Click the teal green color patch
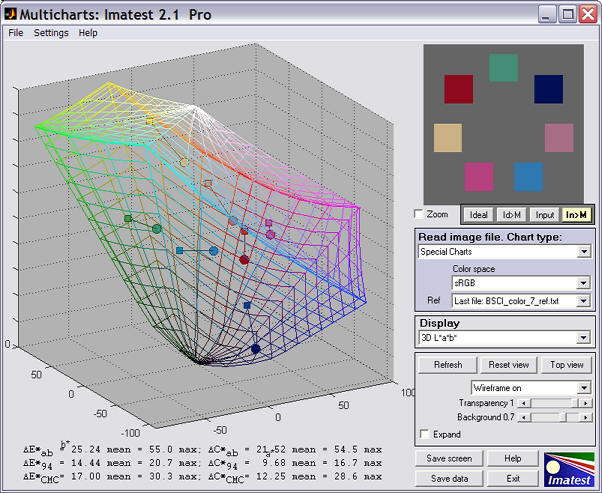 click(504, 68)
